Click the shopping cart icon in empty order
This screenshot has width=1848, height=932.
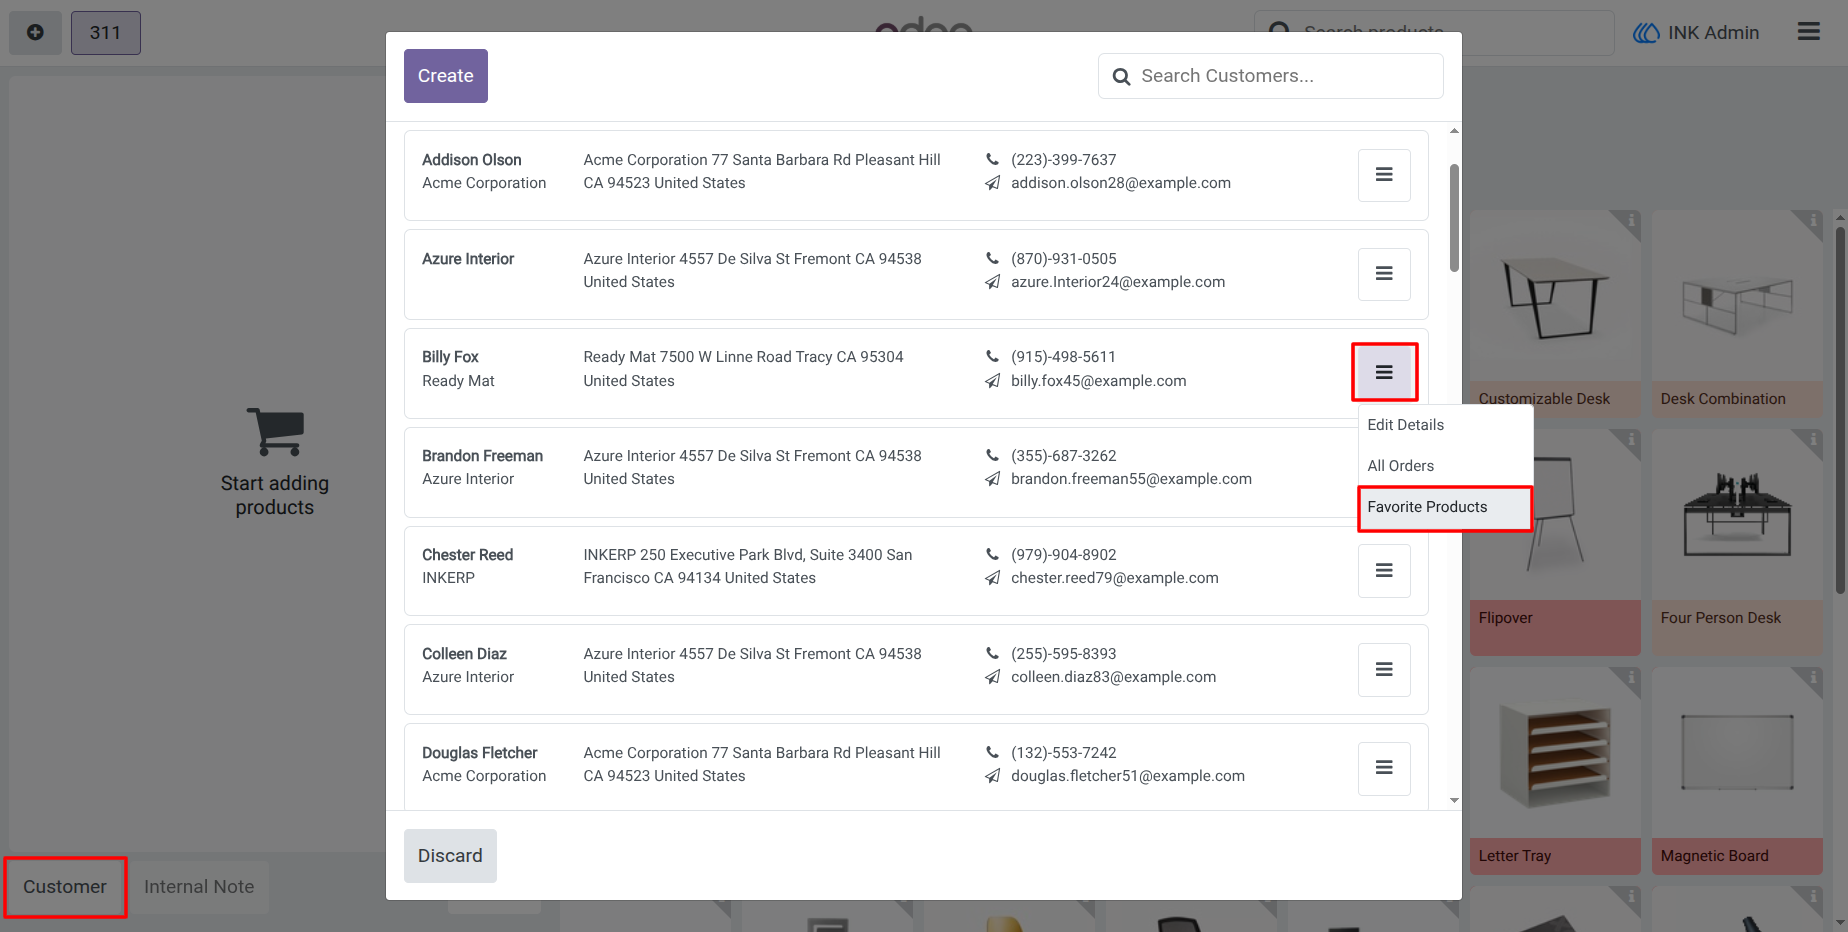click(275, 432)
